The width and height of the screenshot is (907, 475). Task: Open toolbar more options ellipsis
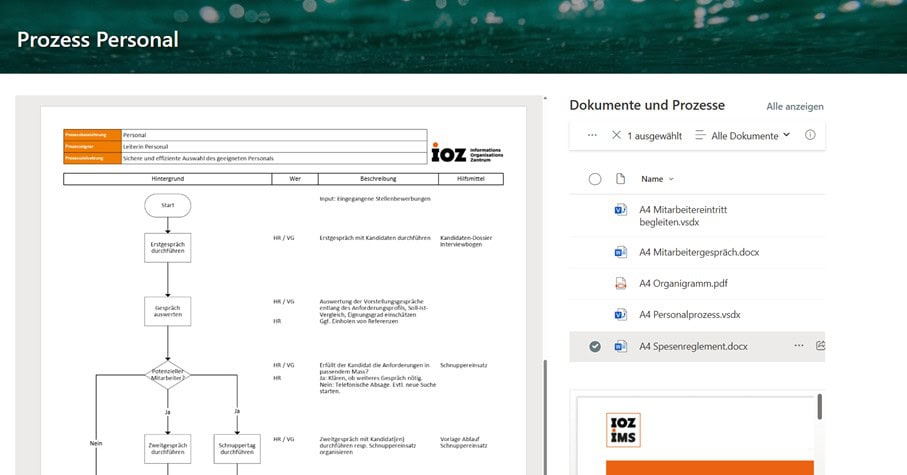coord(592,135)
